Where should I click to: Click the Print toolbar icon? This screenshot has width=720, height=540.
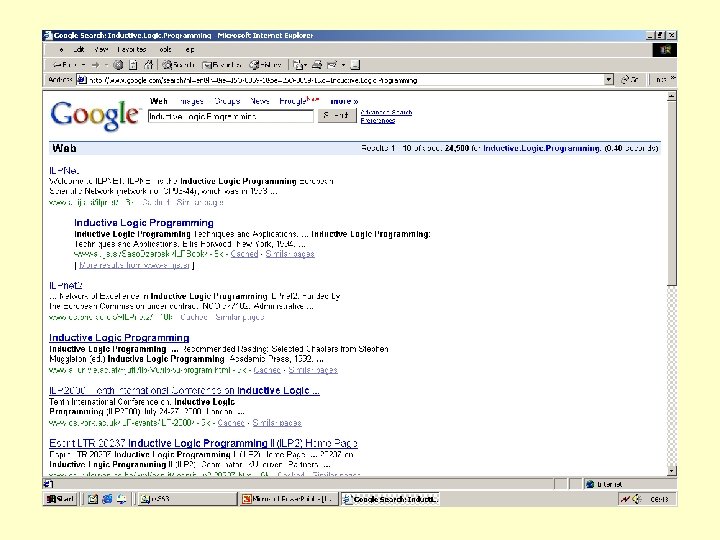(x=317, y=65)
